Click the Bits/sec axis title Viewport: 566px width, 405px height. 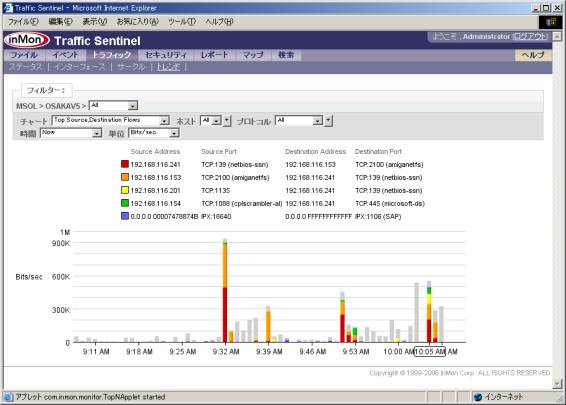pos(29,277)
